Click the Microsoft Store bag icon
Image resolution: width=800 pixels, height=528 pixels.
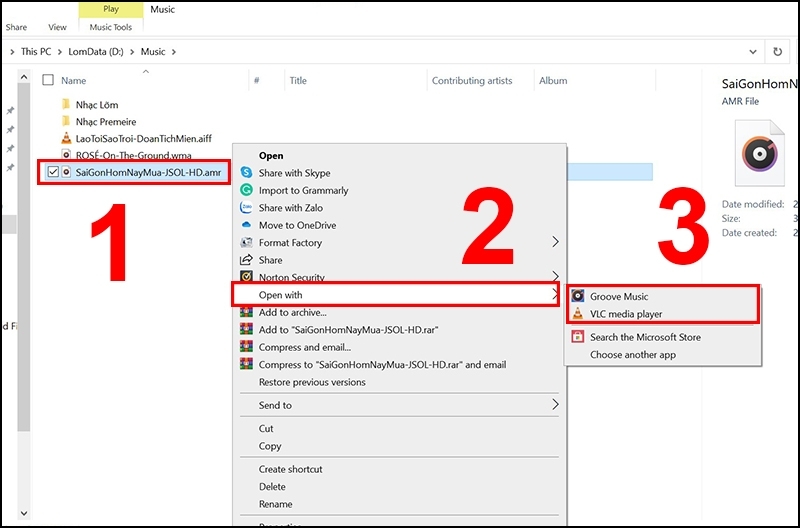[x=578, y=336]
